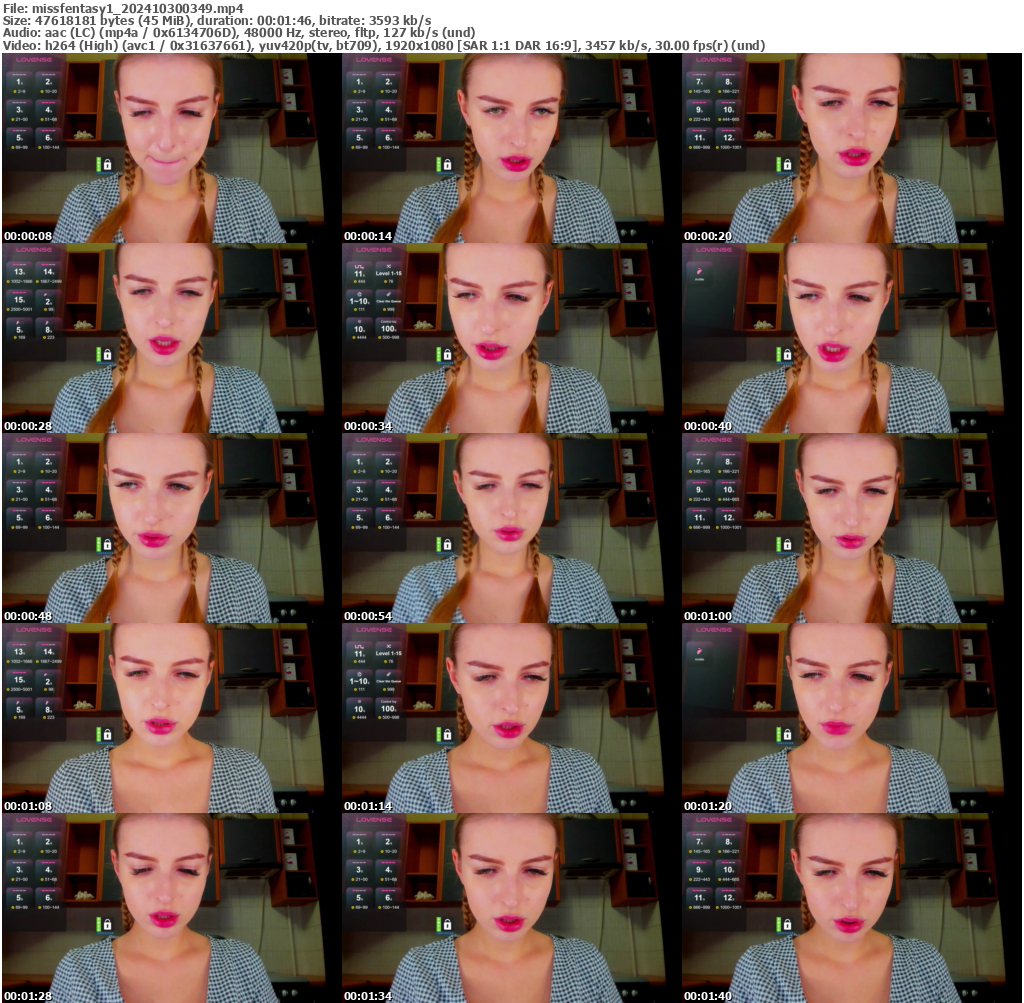Select the Lovense tip tile numbered 1
Image resolution: width=1024 pixels, height=1003 pixels.
coord(18,82)
